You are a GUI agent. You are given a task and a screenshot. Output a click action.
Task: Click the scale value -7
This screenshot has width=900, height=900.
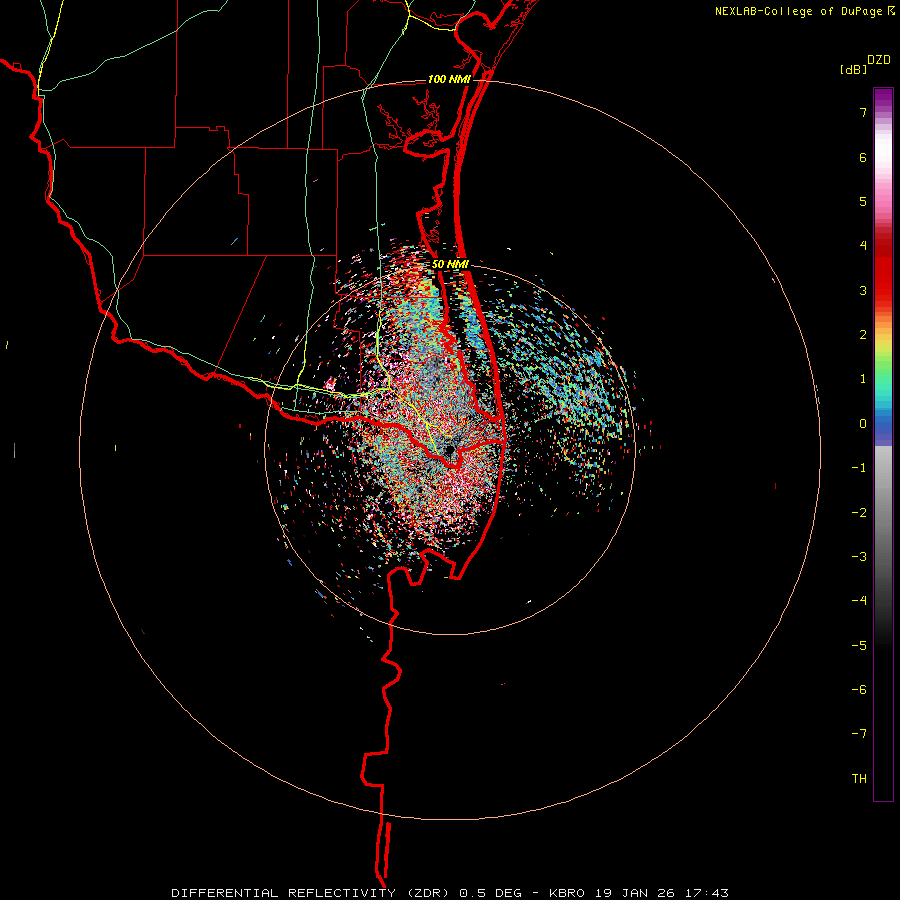click(x=859, y=734)
